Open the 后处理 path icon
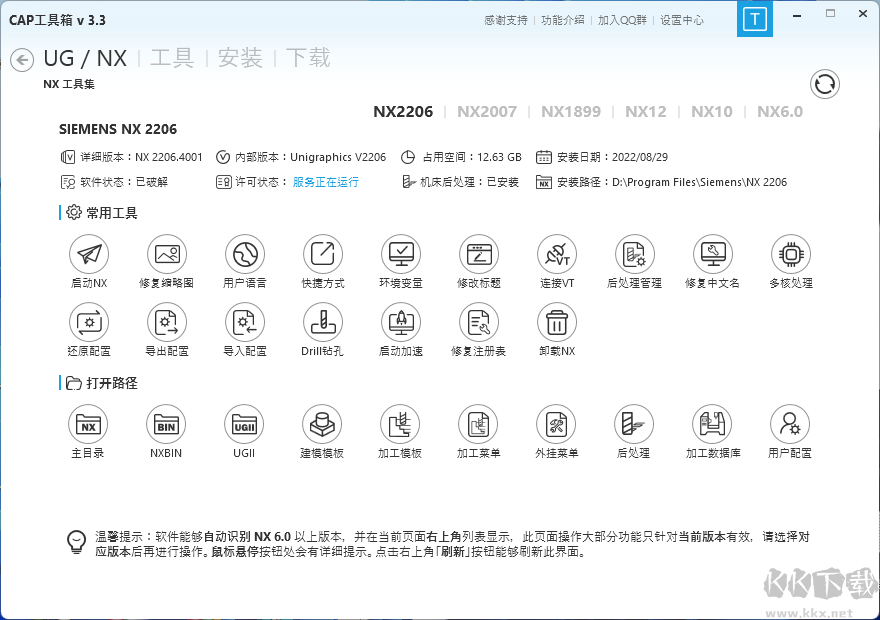 [x=634, y=424]
